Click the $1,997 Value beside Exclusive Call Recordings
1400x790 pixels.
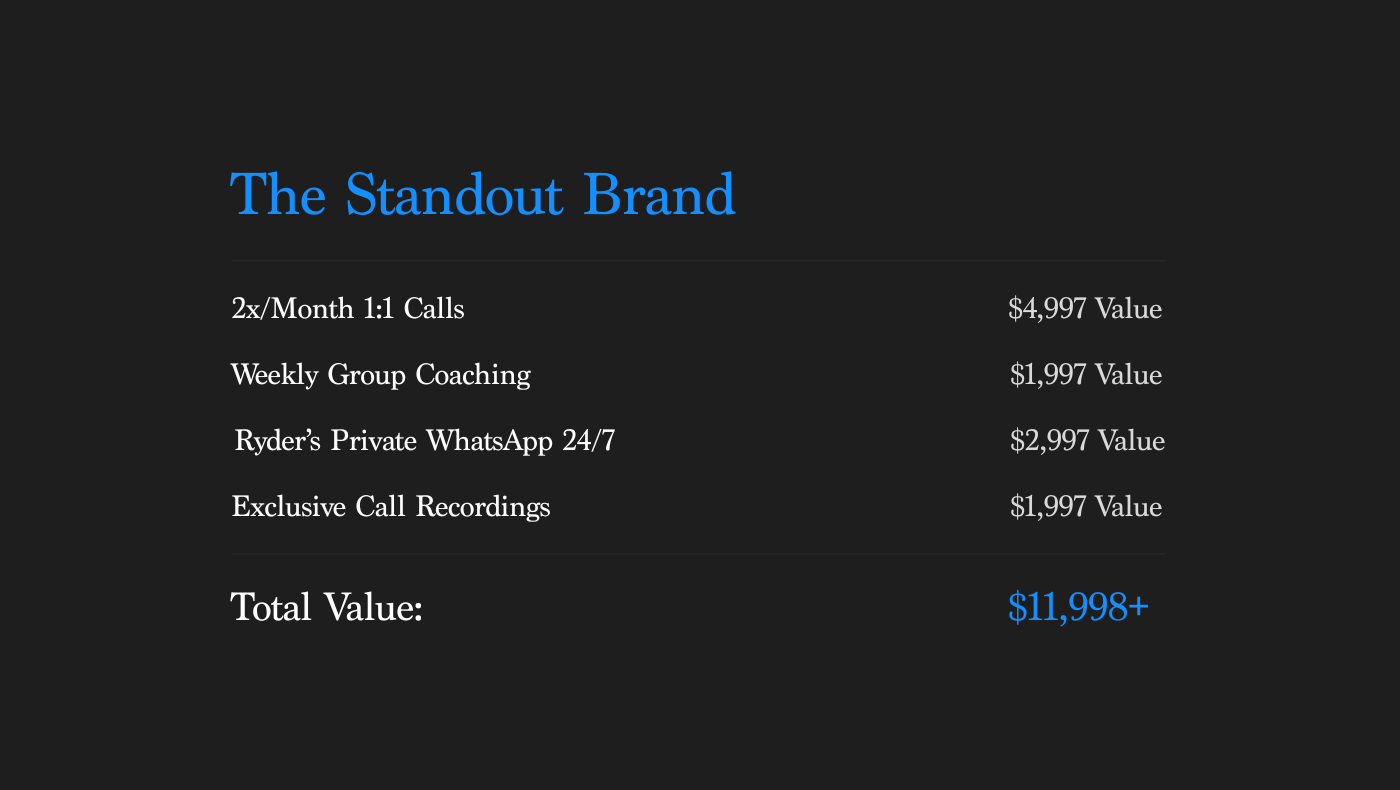click(x=1086, y=507)
